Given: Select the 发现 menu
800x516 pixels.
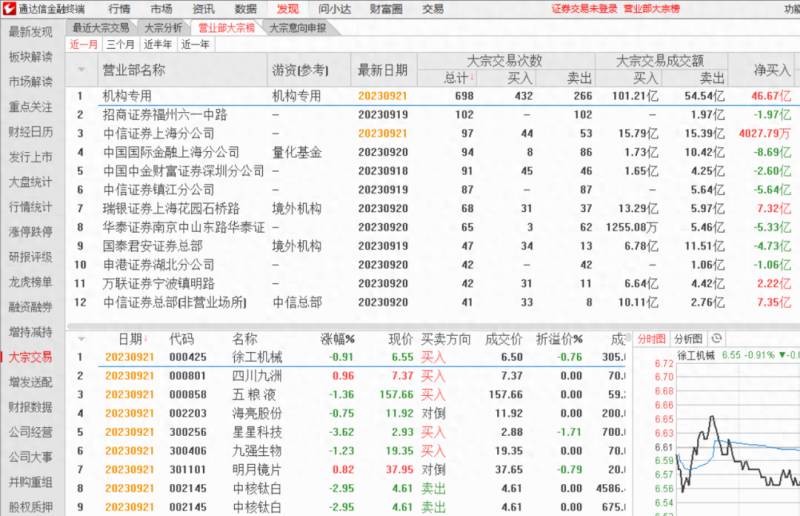Looking at the screenshot, I should click(x=288, y=9).
